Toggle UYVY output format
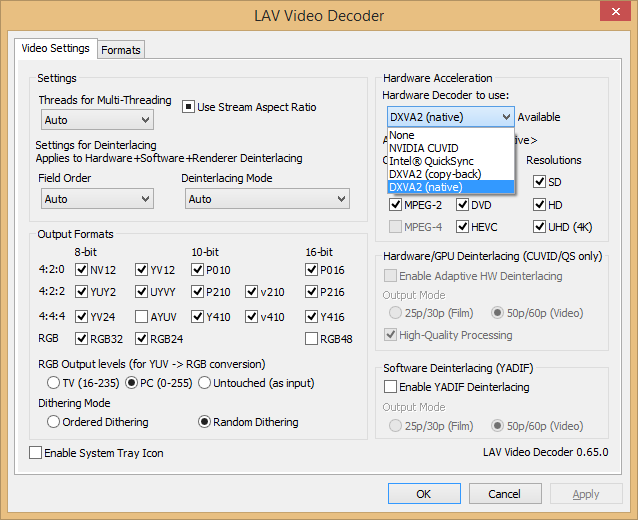This screenshot has width=638, height=520. tap(141, 292)
